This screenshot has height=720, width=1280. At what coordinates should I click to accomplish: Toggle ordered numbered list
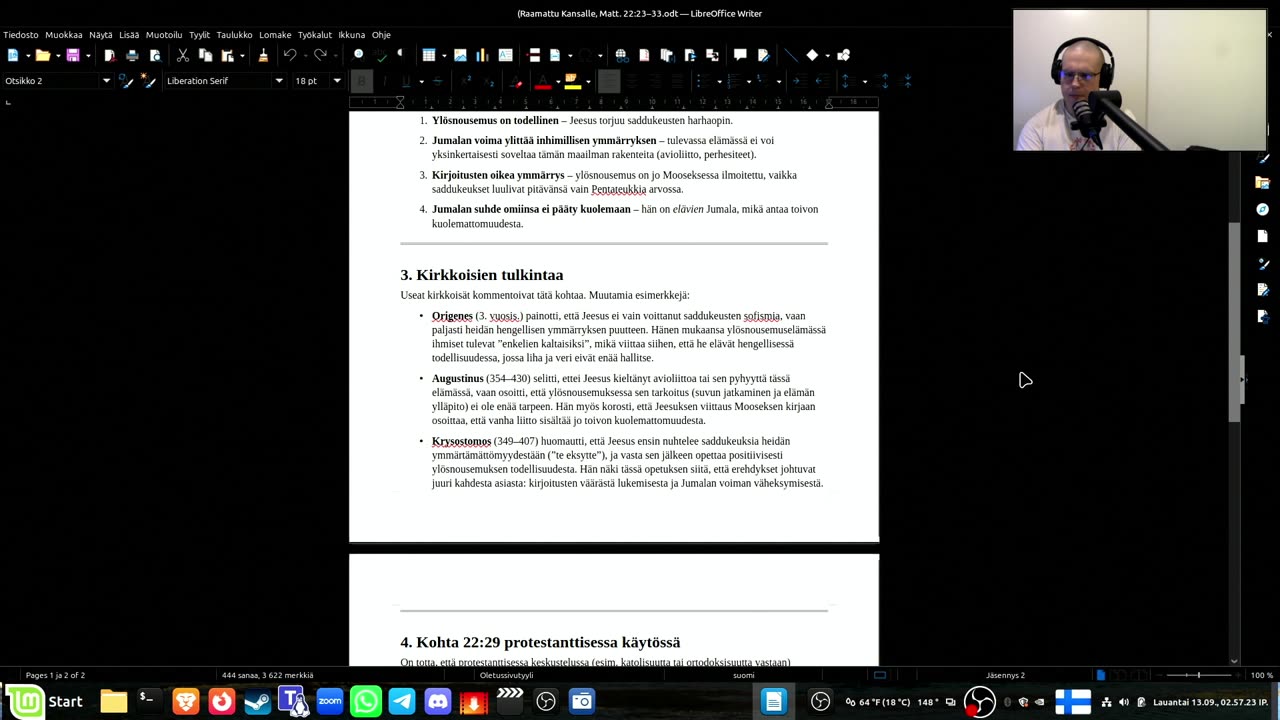[733, 81]
